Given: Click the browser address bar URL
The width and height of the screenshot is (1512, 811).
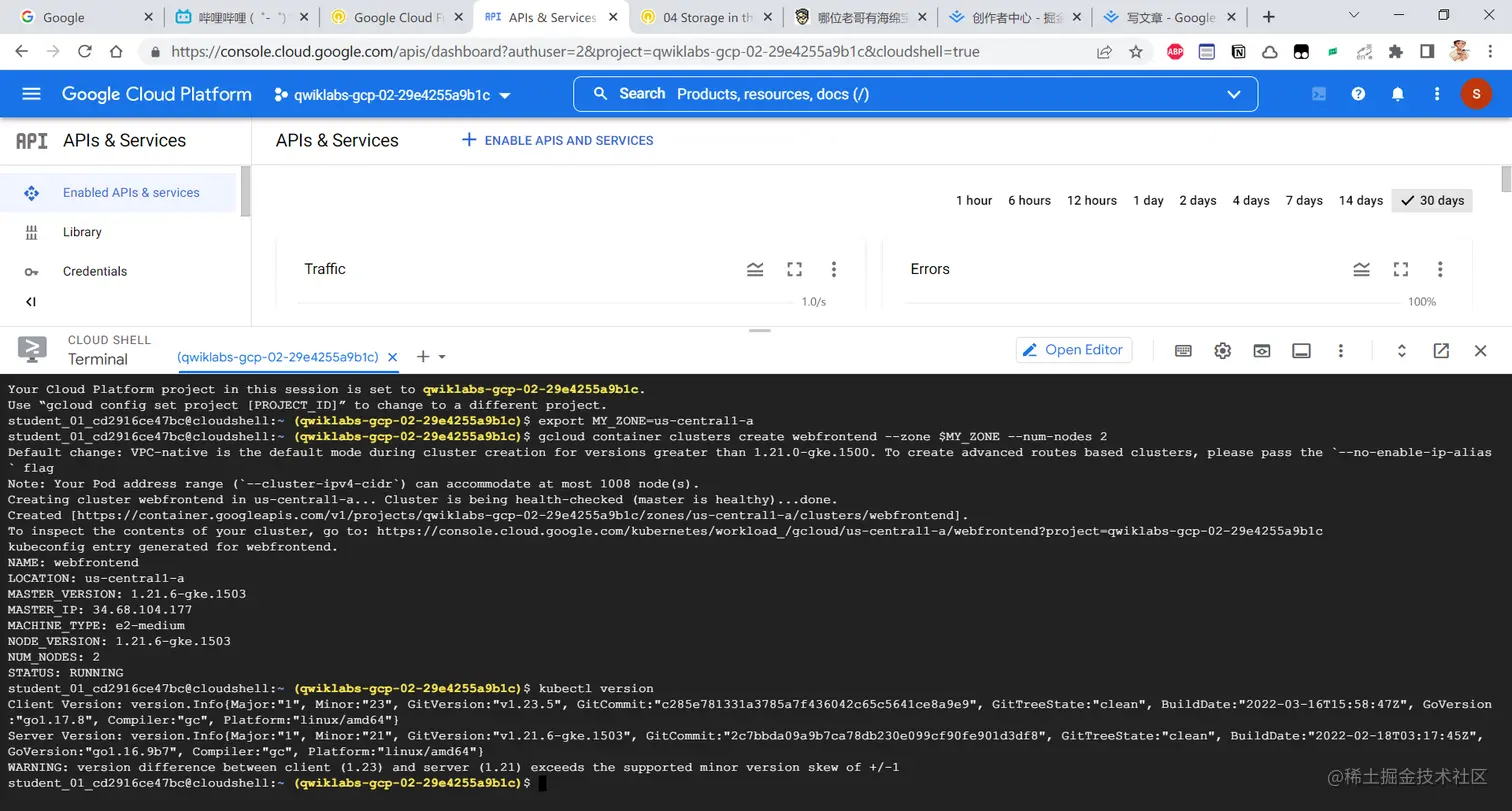Looking at the screenshot, I should click(575, 52).
